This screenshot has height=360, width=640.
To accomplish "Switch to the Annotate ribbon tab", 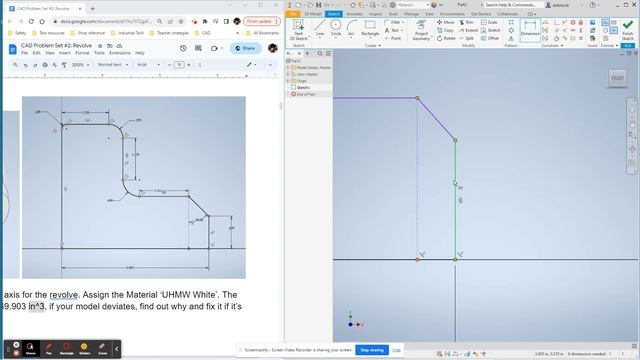I will pos(354,14).
